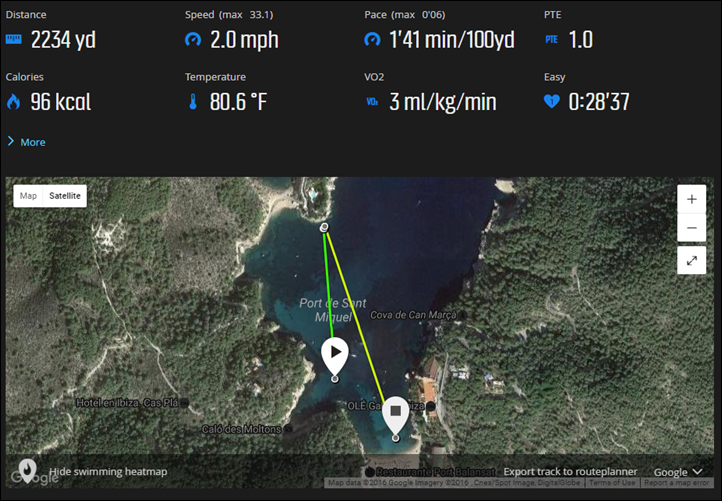Export track to routeplanner
The width and height of the screenshot is (722, 501).
pyautogui.click(x=570, y=472)
